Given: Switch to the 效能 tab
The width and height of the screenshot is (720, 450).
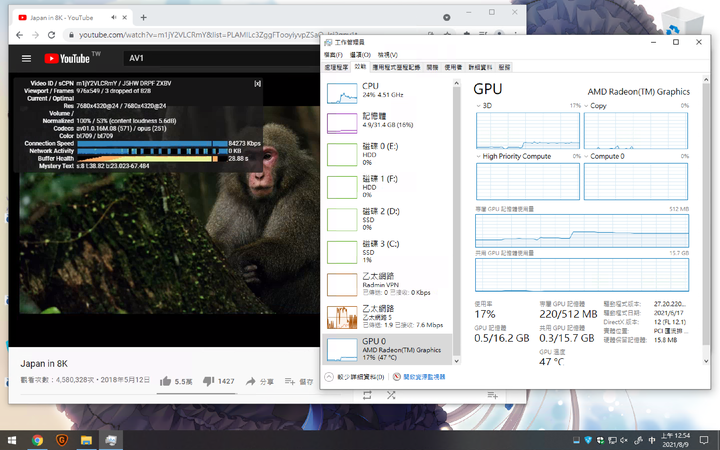Looking at the screenshot, I should click(x=360, y=67).
